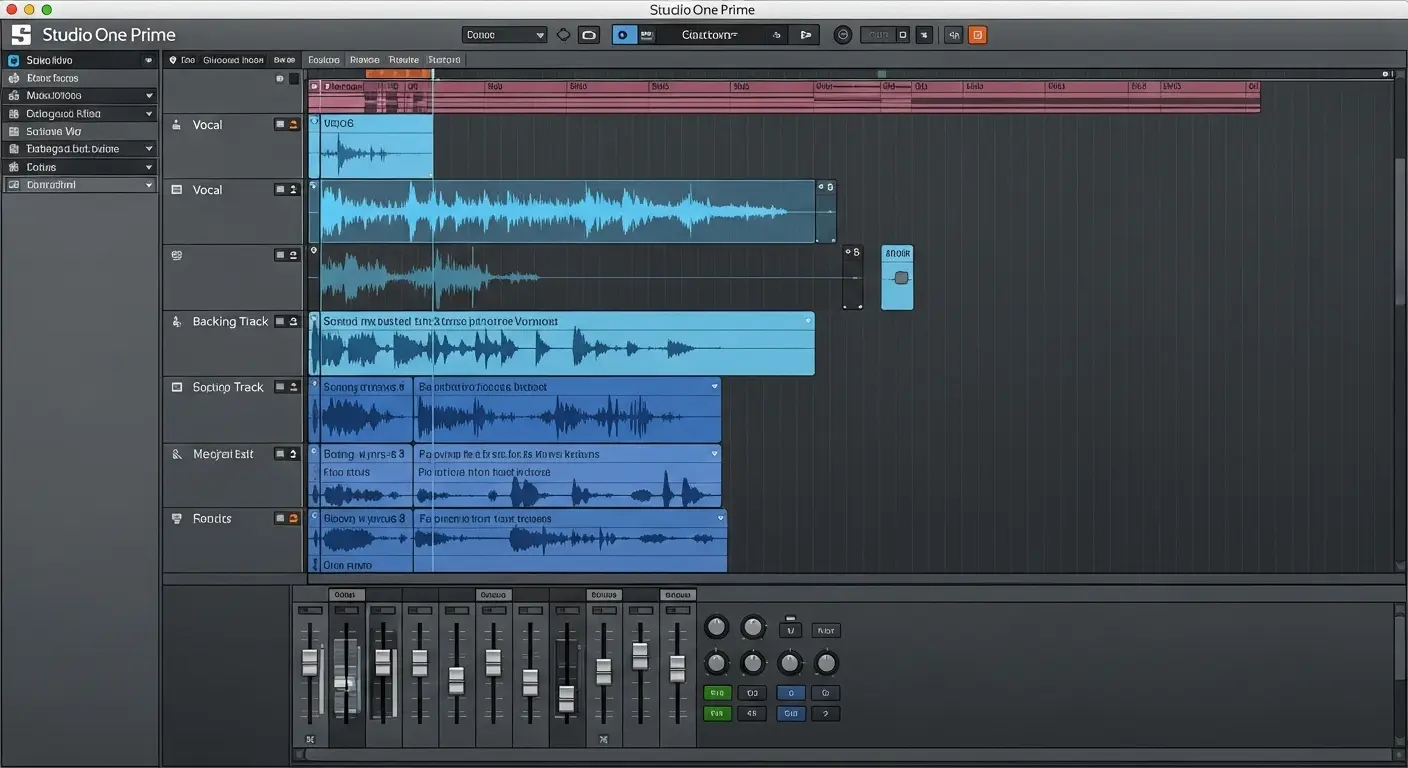Image resolution: width=1408 pixels, height=768 pixels.
Task: Click the green button in top row of mixer panel
Action: point(717,693)
